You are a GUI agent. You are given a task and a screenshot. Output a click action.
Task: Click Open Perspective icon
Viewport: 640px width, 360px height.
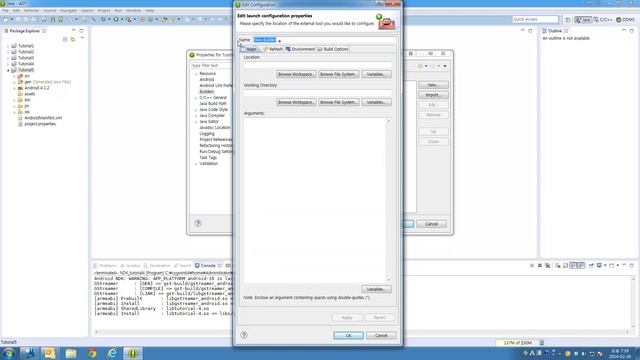(568, 20)
